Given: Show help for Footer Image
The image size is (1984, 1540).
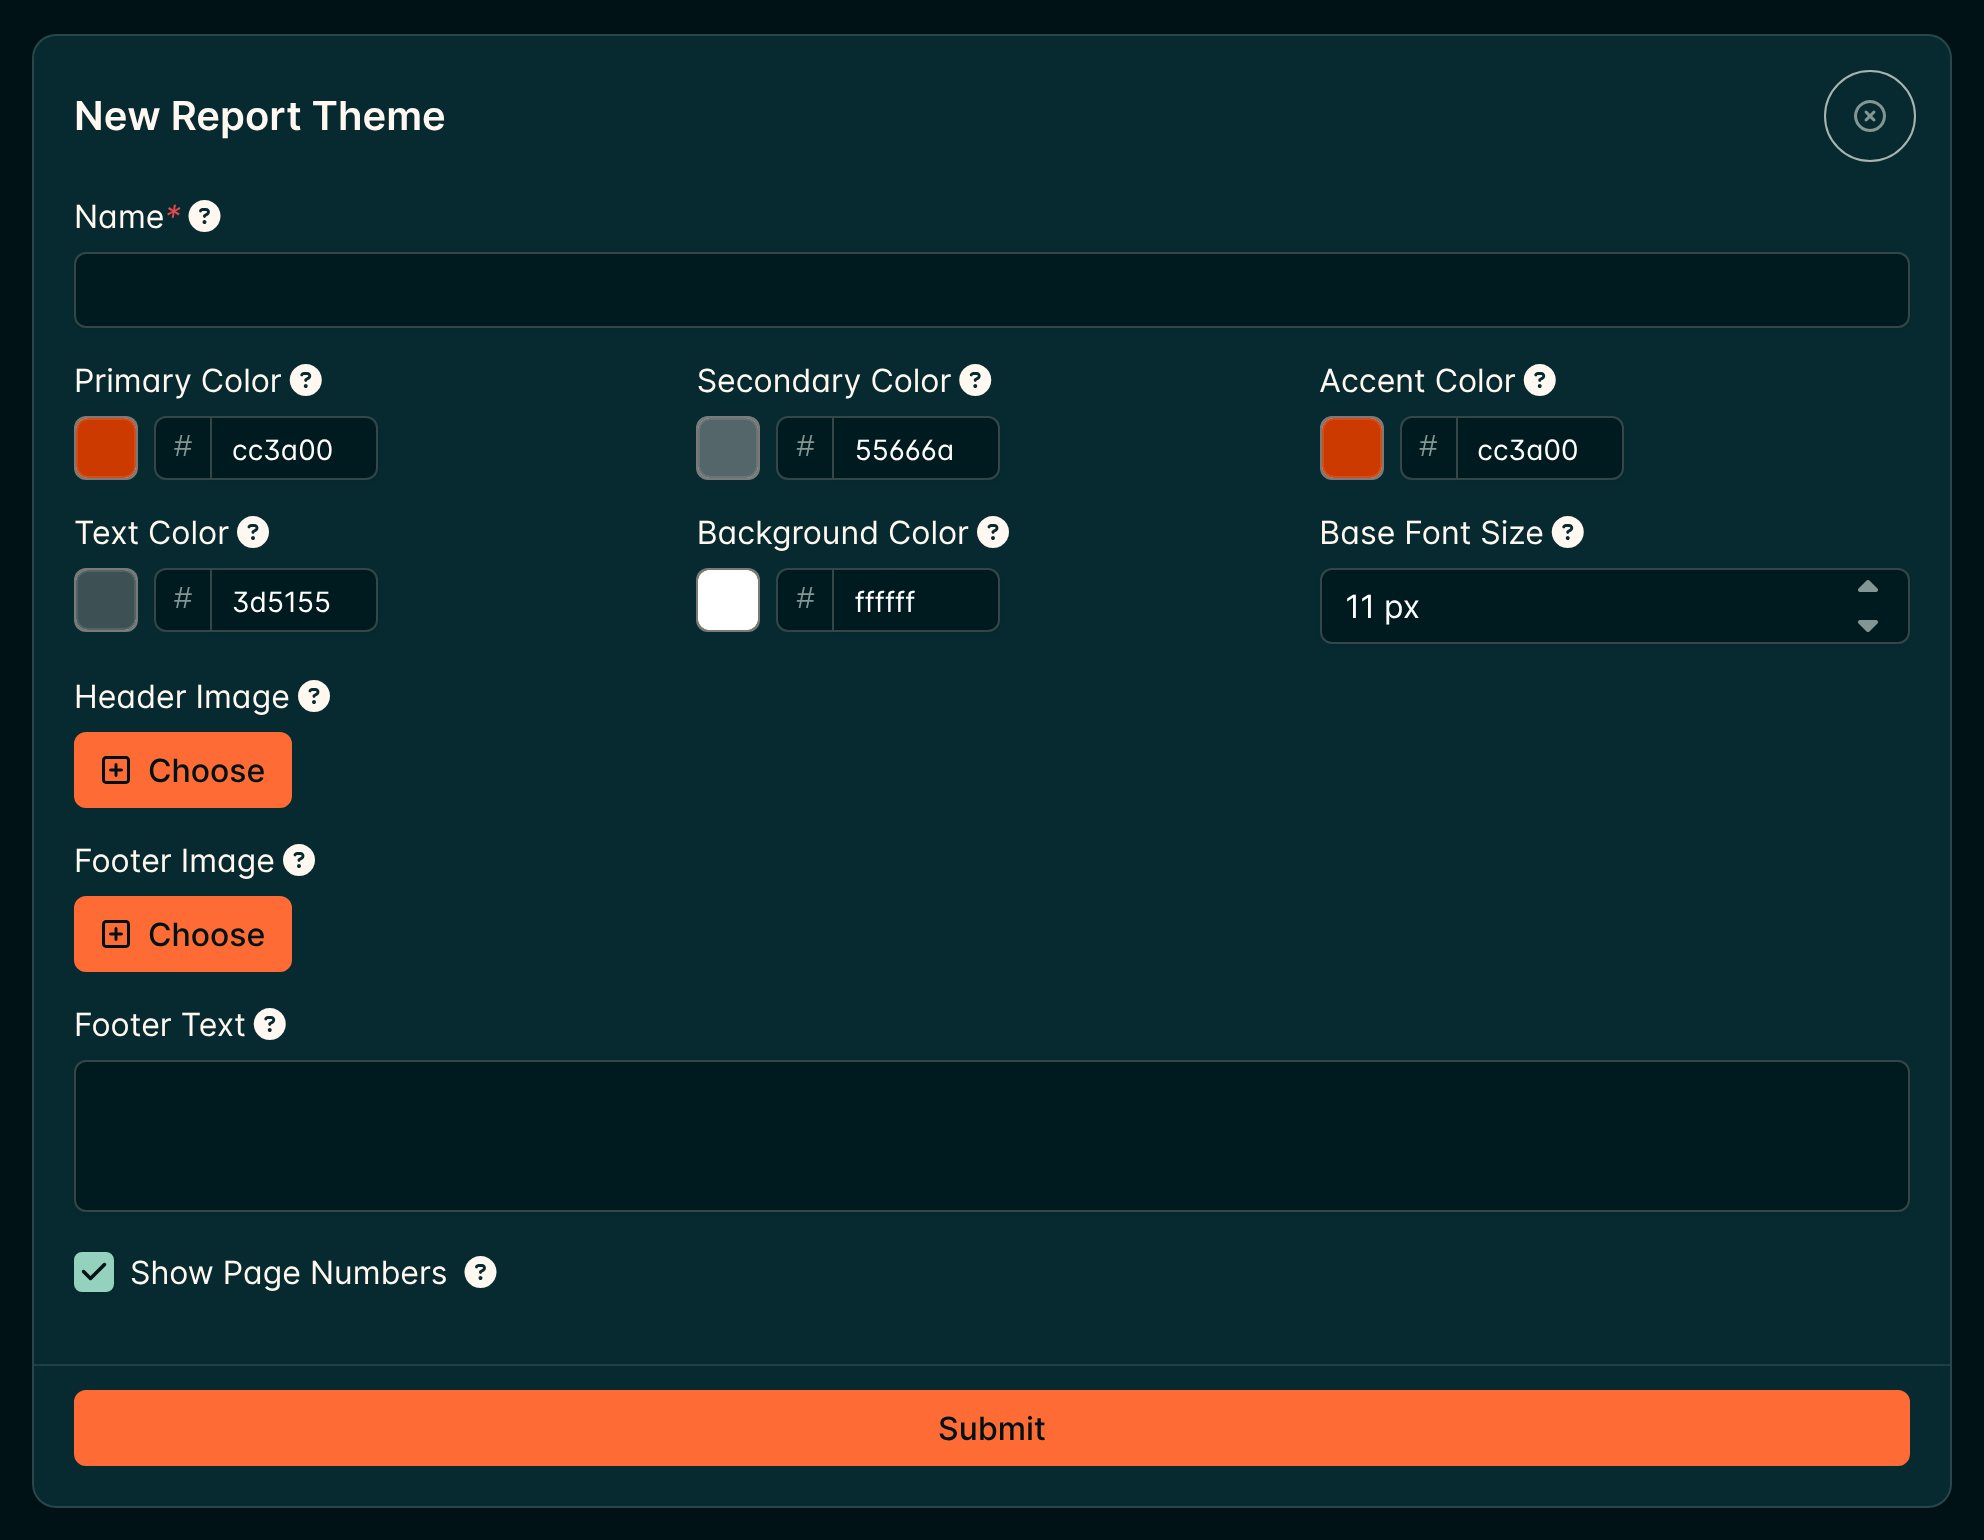Looking at the screenshot, I should [299, 860].
